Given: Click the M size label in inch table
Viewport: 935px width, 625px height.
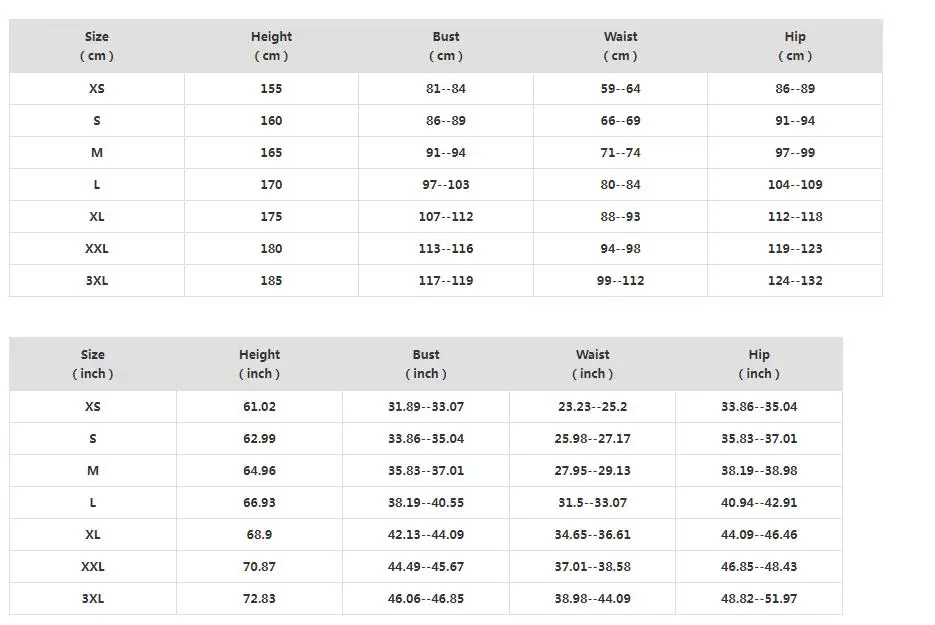Looking at the screenshot, I should point(93,471).
